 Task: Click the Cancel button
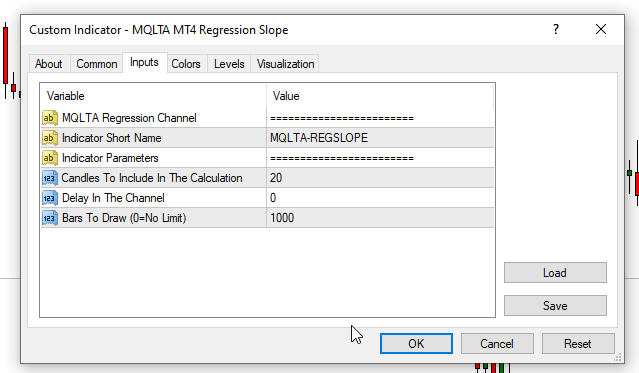tap(497, 344)
